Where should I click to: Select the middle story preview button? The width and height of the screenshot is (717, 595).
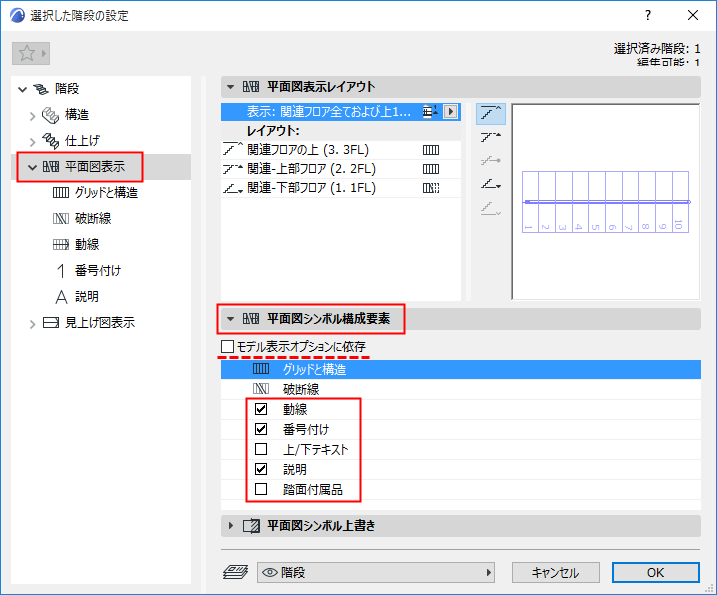(x=491, y=161)
